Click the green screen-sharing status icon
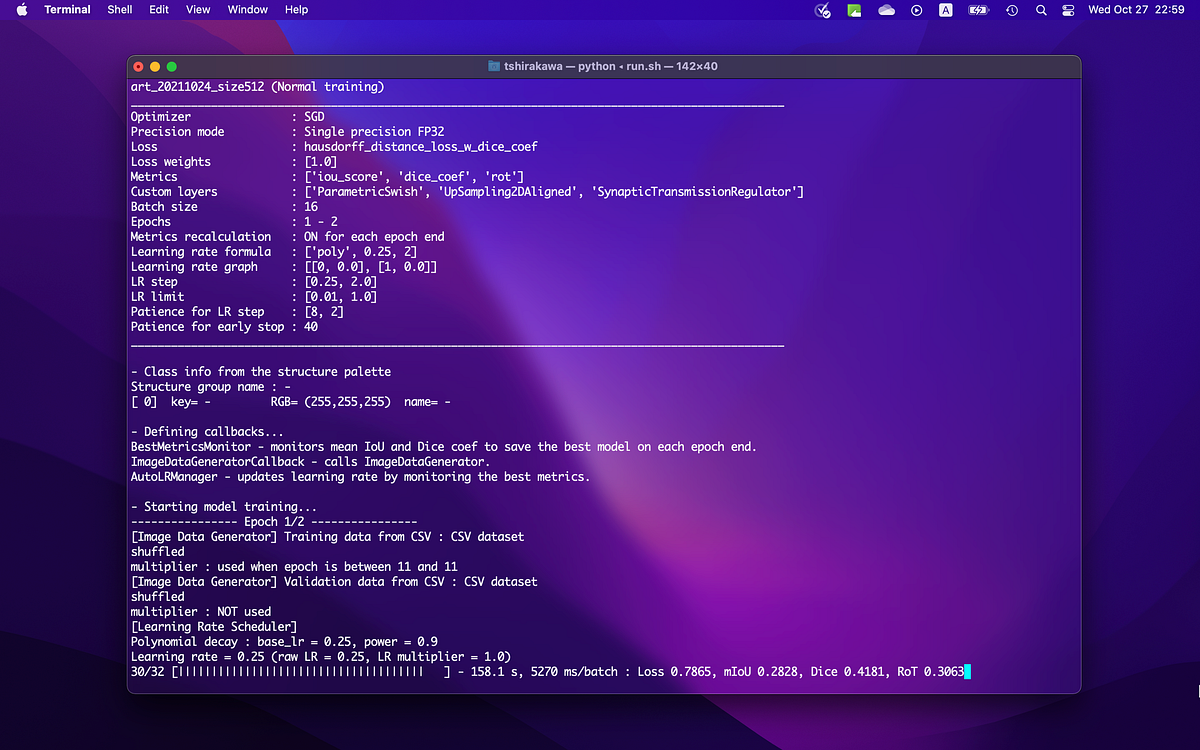The width and height of the screenshot is (1200, 750). [x=855, y=10]
